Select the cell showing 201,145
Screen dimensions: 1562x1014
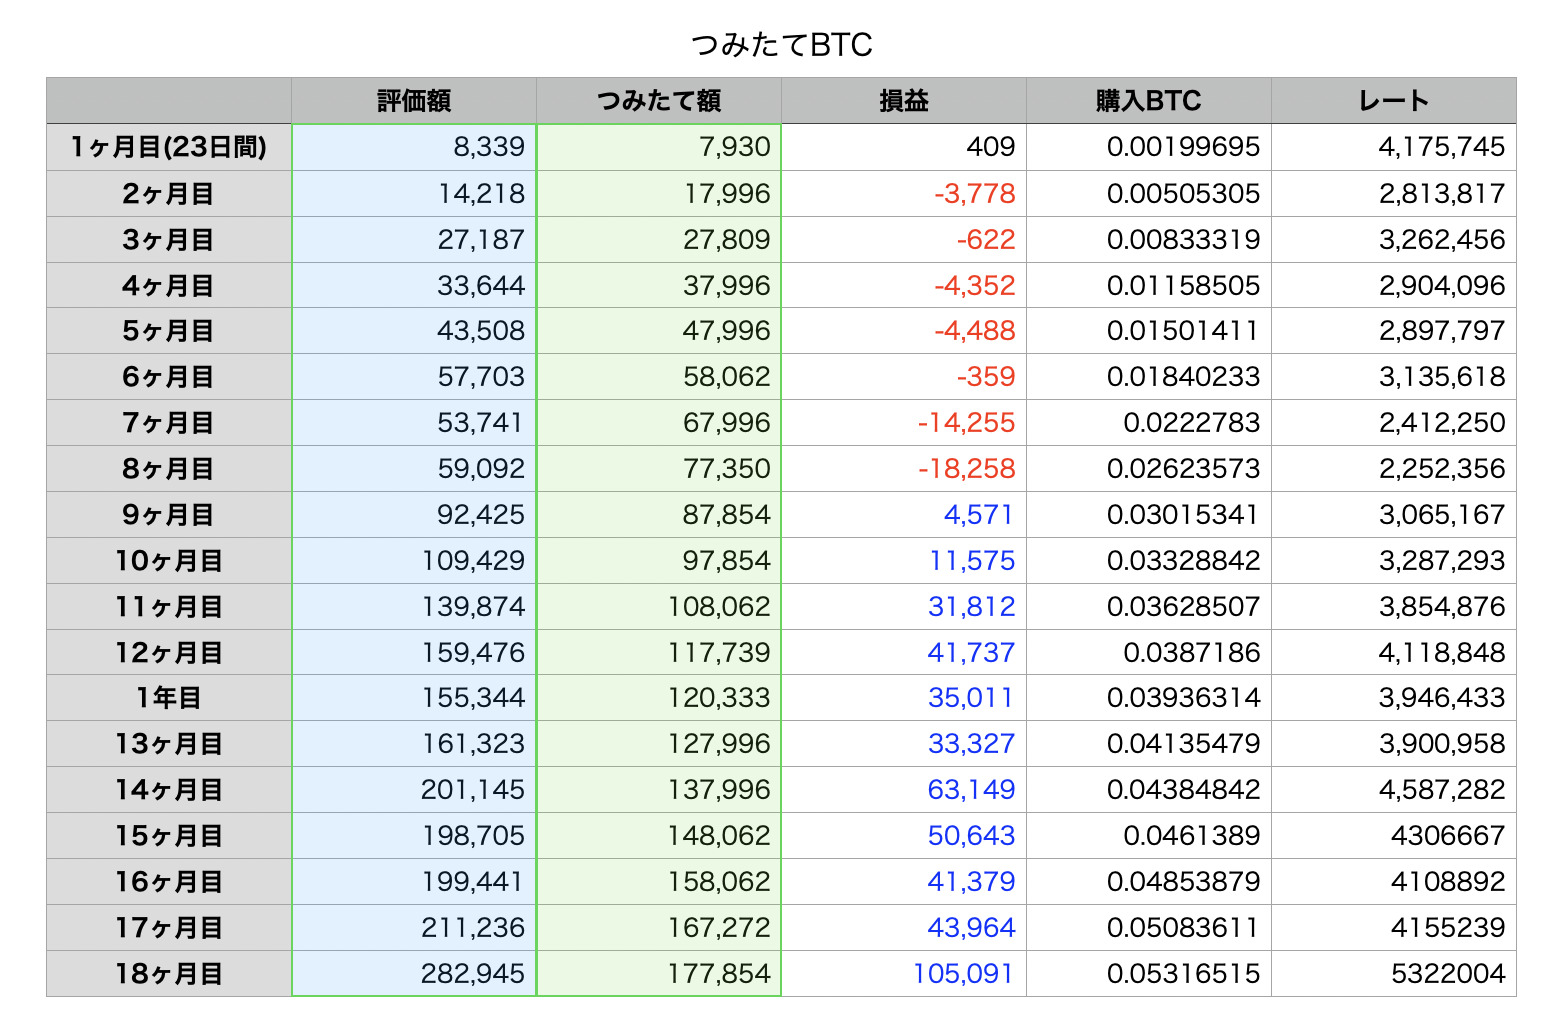414,789
